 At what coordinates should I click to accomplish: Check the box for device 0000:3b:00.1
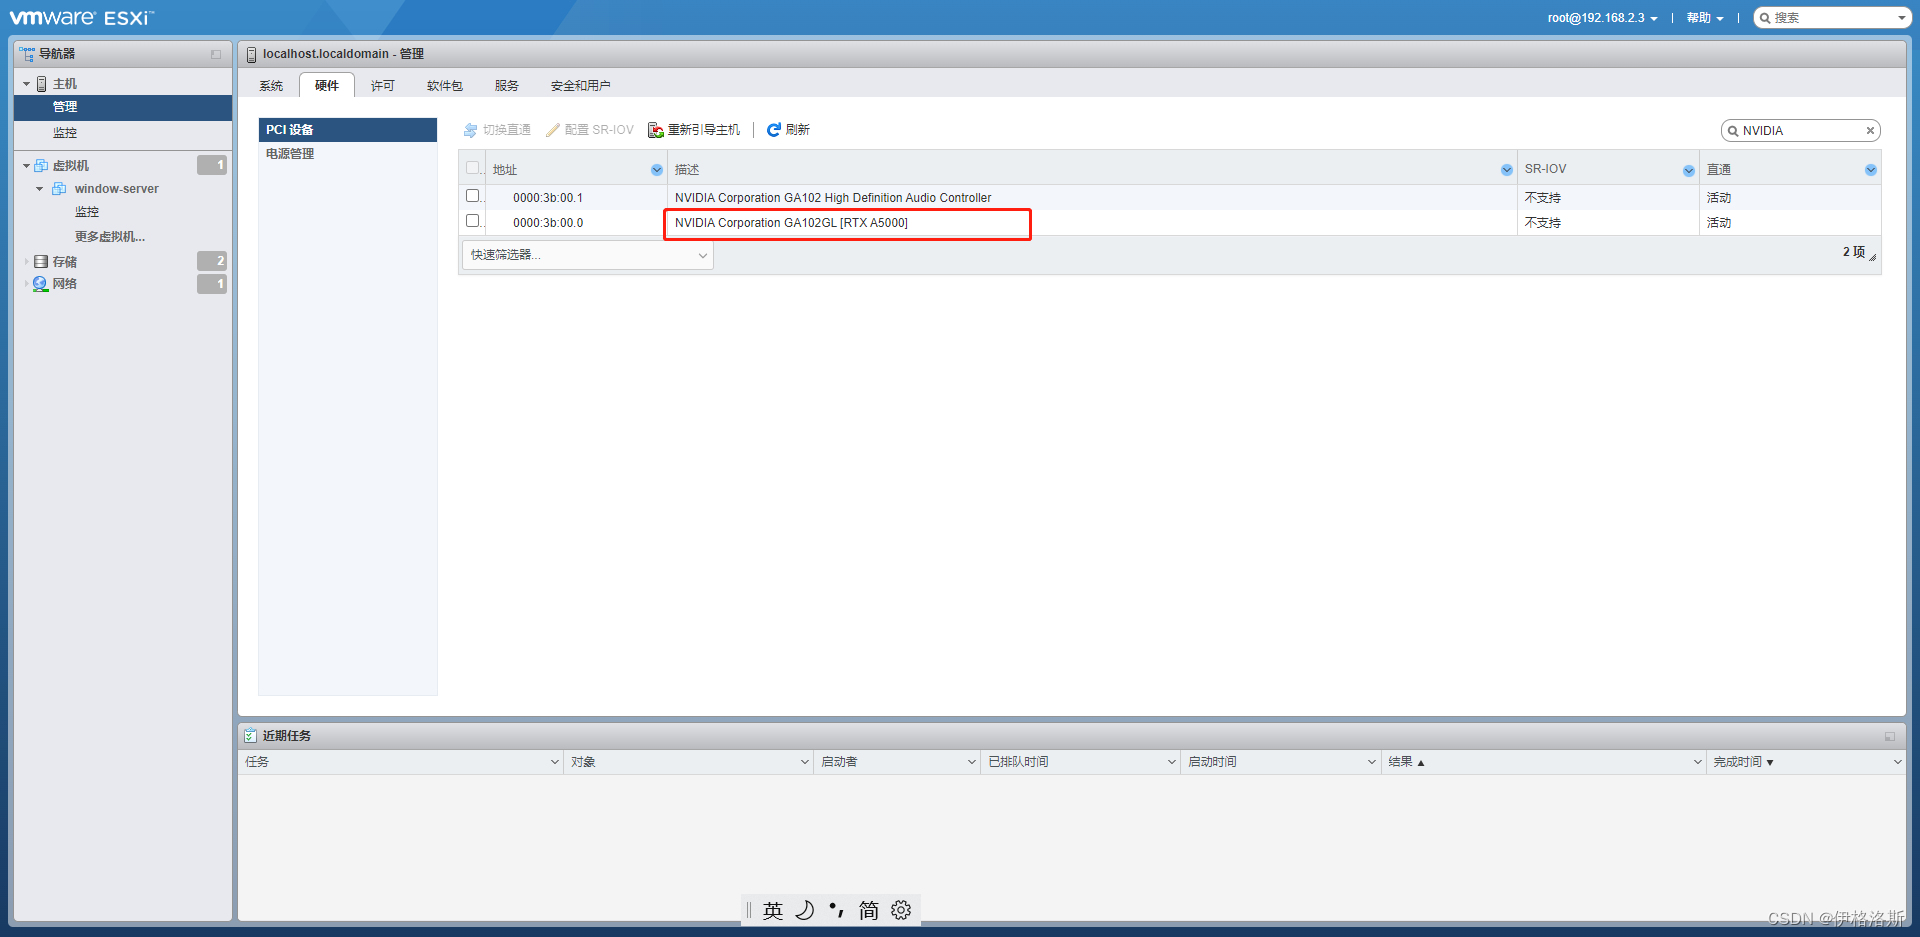pyautogui.click(x=473, y=196)
